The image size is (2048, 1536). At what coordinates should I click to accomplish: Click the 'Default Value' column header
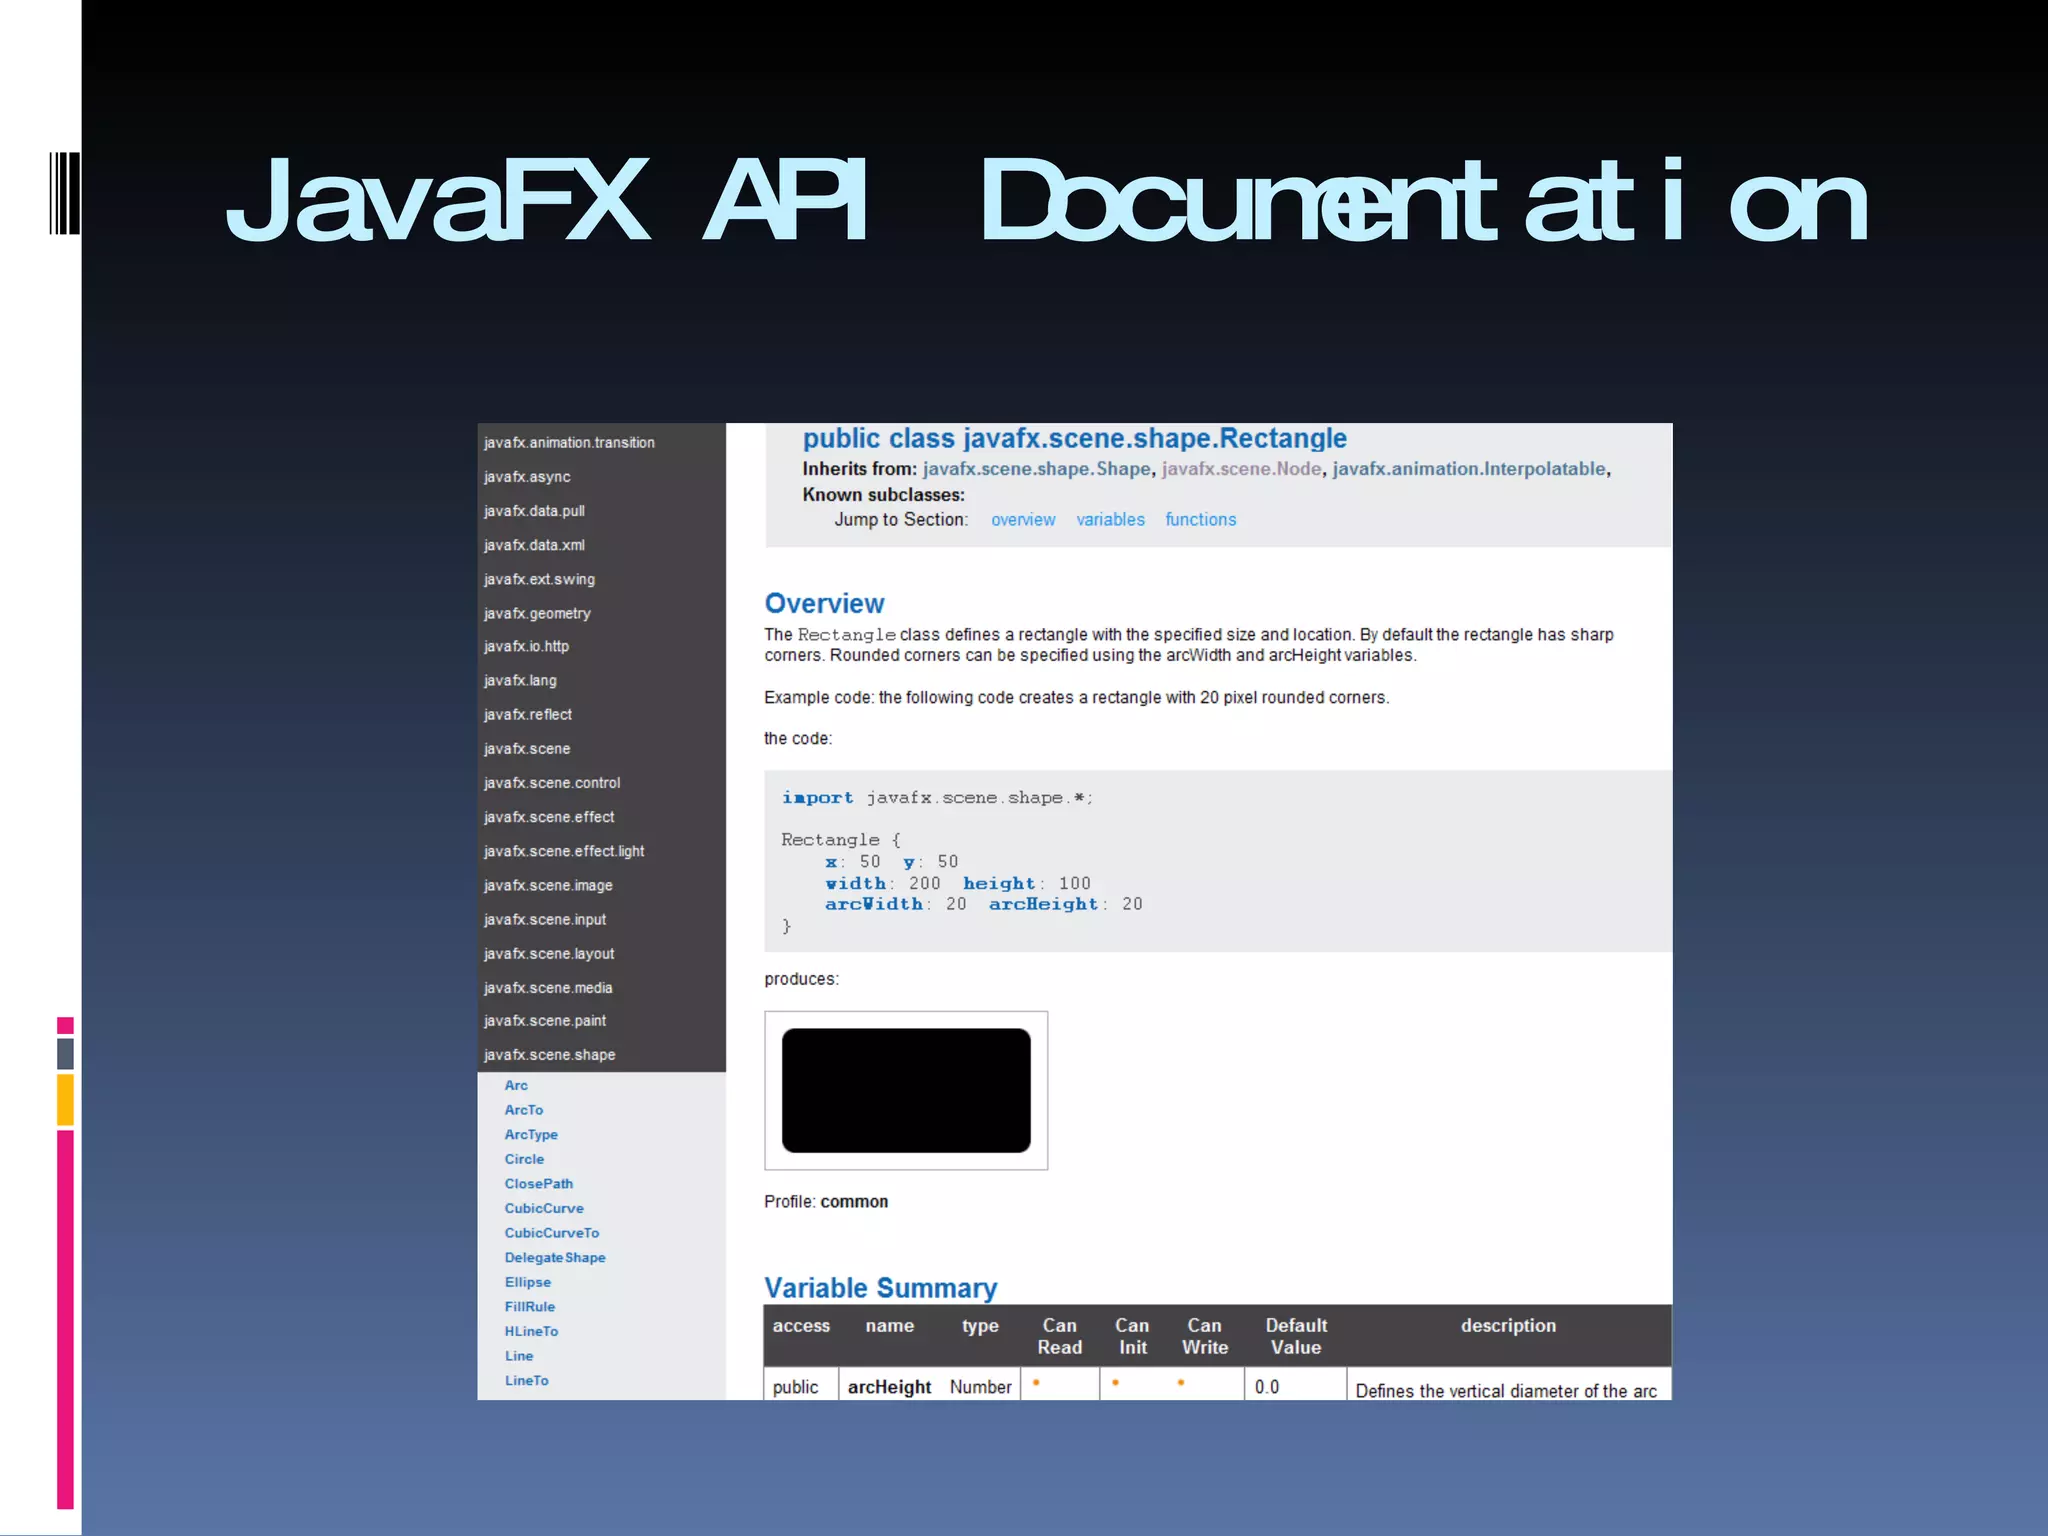[1296, 1336]
